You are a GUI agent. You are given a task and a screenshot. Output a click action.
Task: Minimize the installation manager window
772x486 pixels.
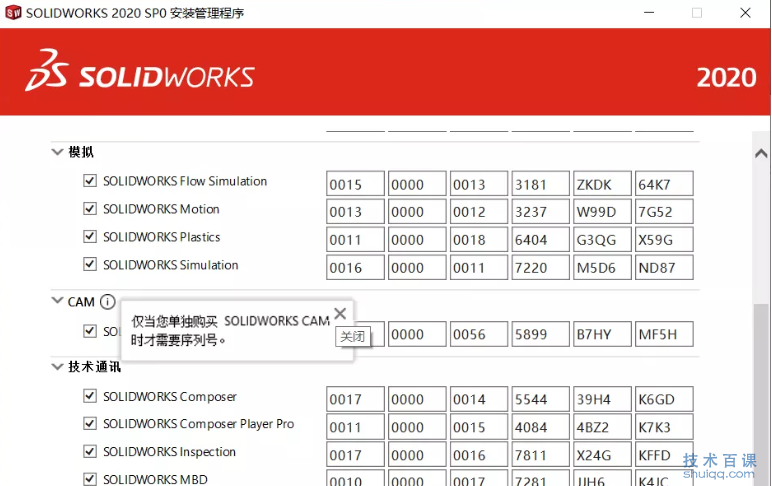point(649,12)
